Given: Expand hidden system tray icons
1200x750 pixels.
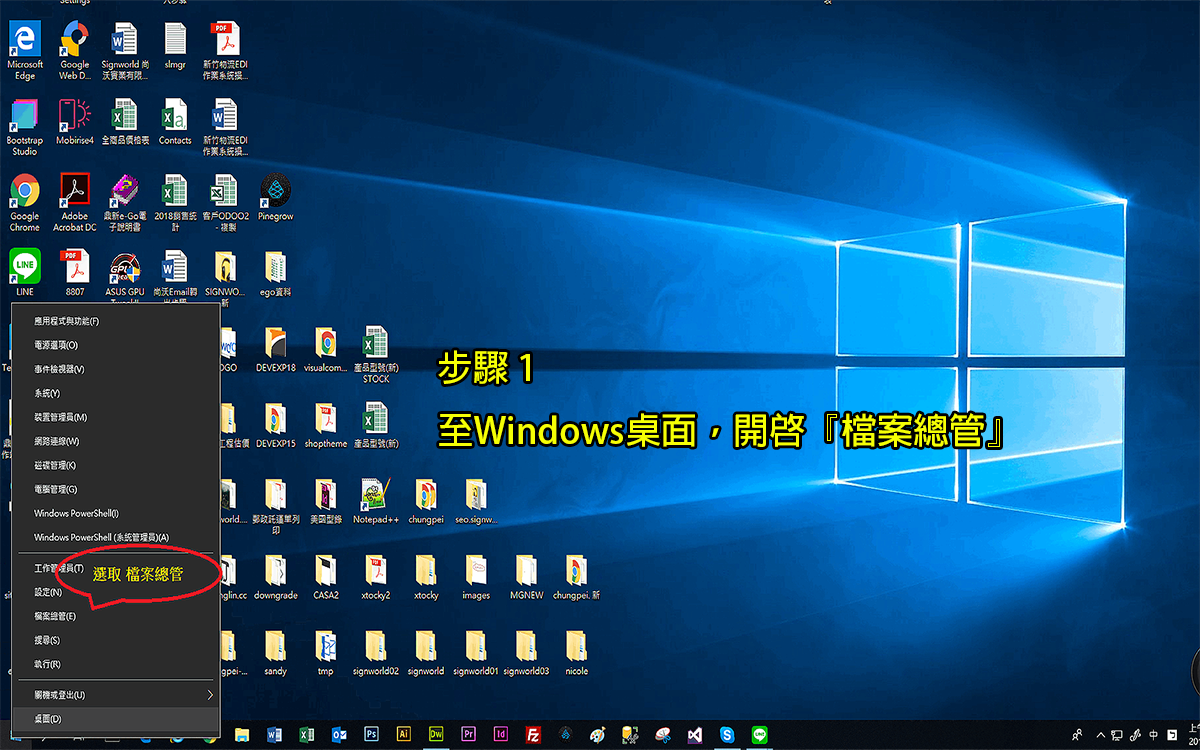Looking at the screenshot, I should point(1101,734).
